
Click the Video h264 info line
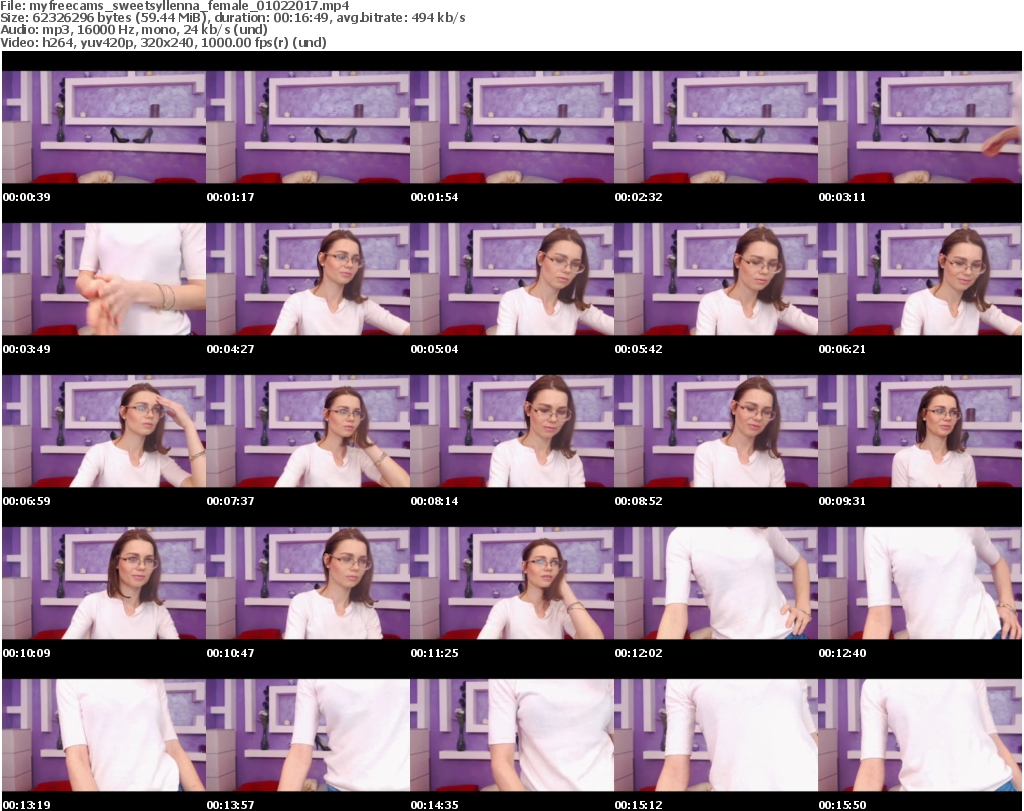coord(163,42)
